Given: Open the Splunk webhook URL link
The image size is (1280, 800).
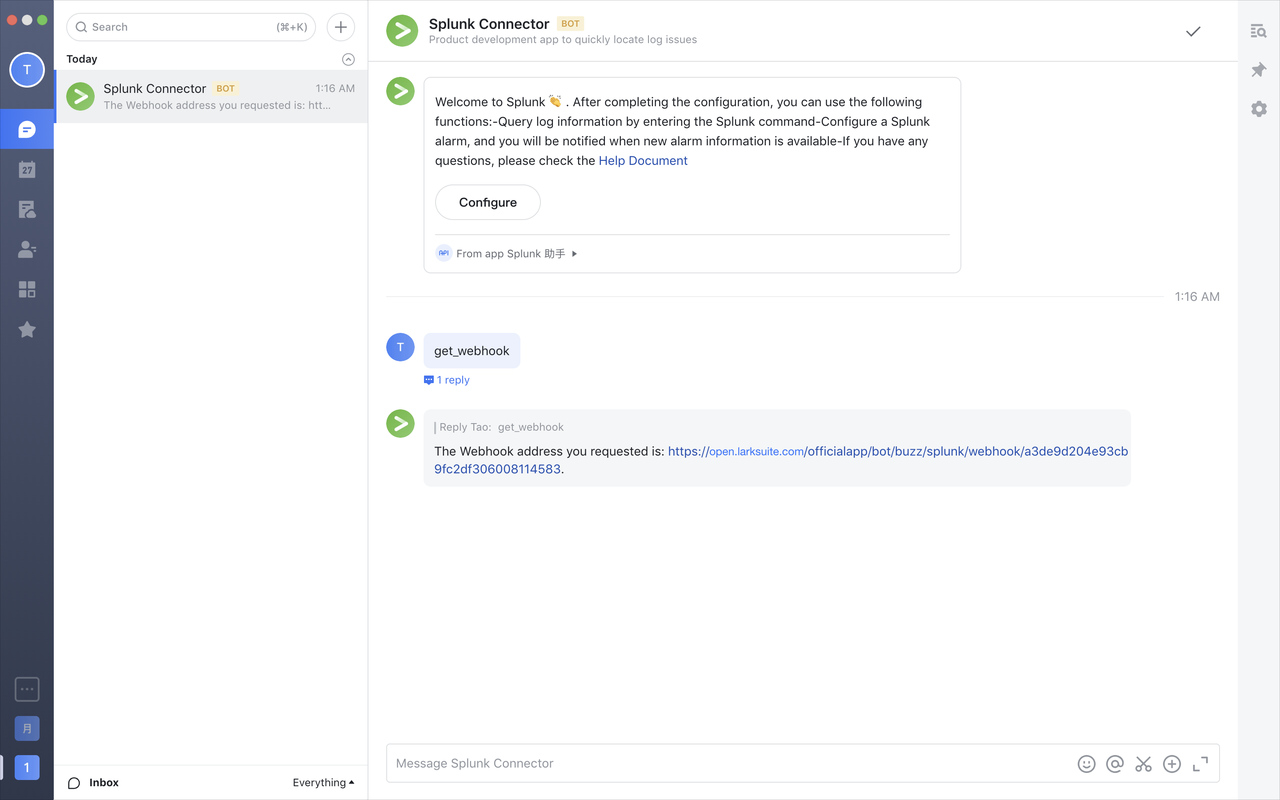Looking at the screenshot, I should coord(781,460).
